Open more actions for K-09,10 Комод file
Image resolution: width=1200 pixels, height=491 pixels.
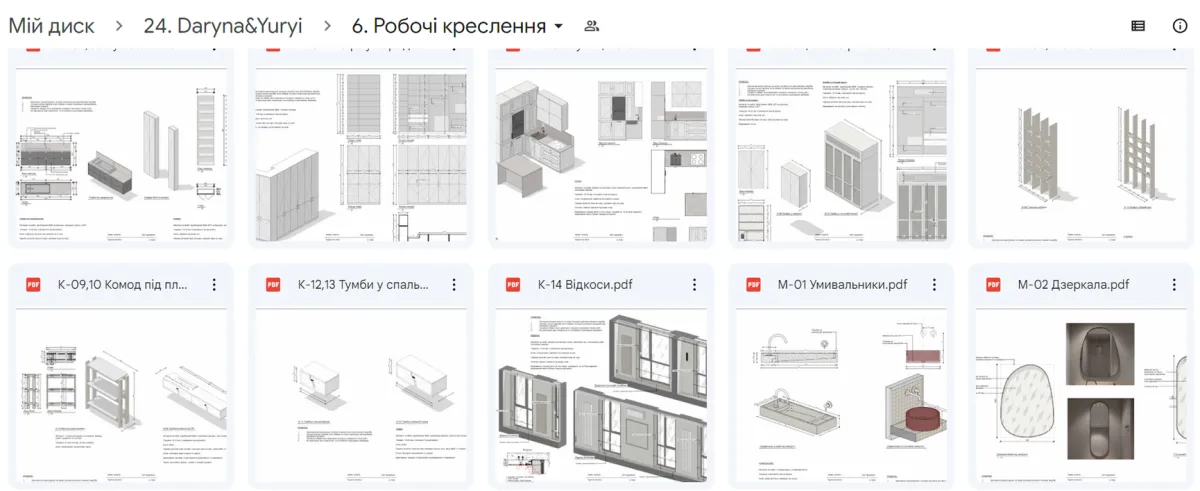pyautogui.click(x=214, y=285)
